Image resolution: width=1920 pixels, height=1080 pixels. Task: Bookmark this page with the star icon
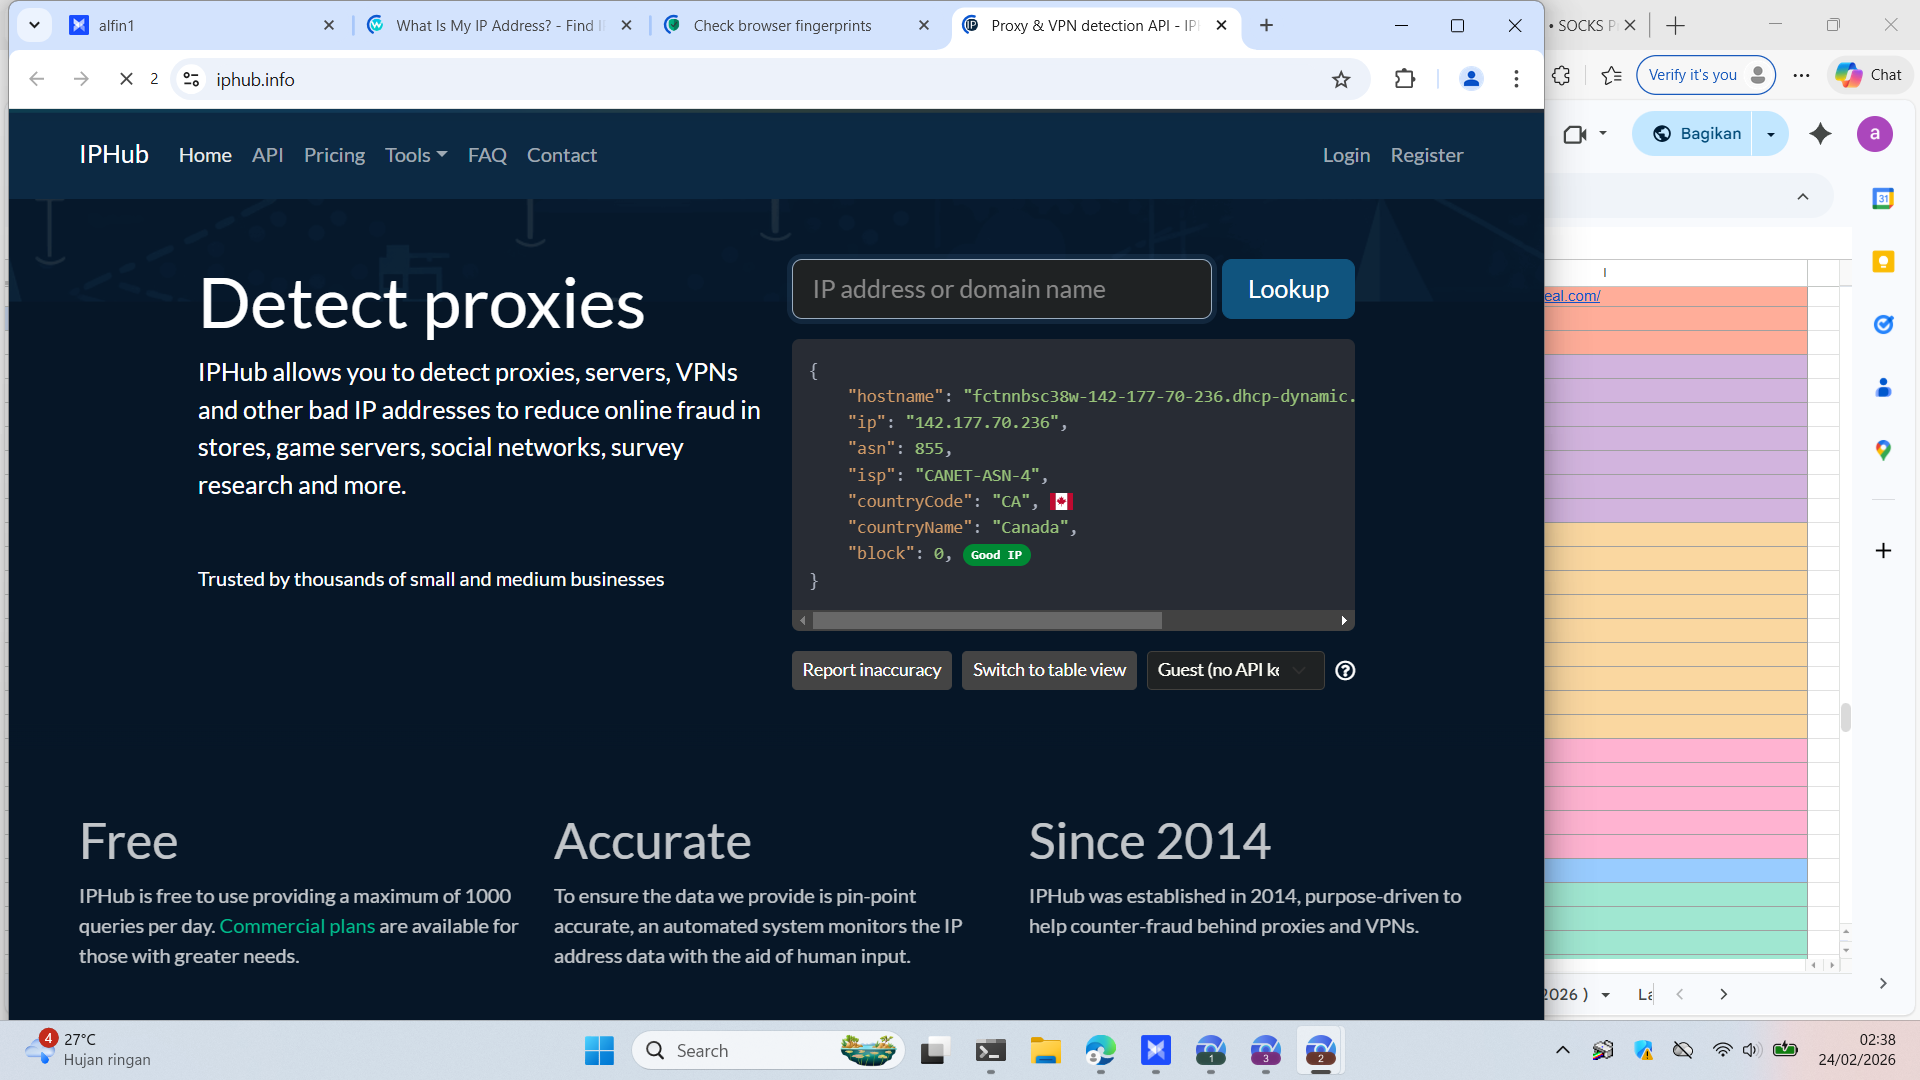[x=1341, y=80]
